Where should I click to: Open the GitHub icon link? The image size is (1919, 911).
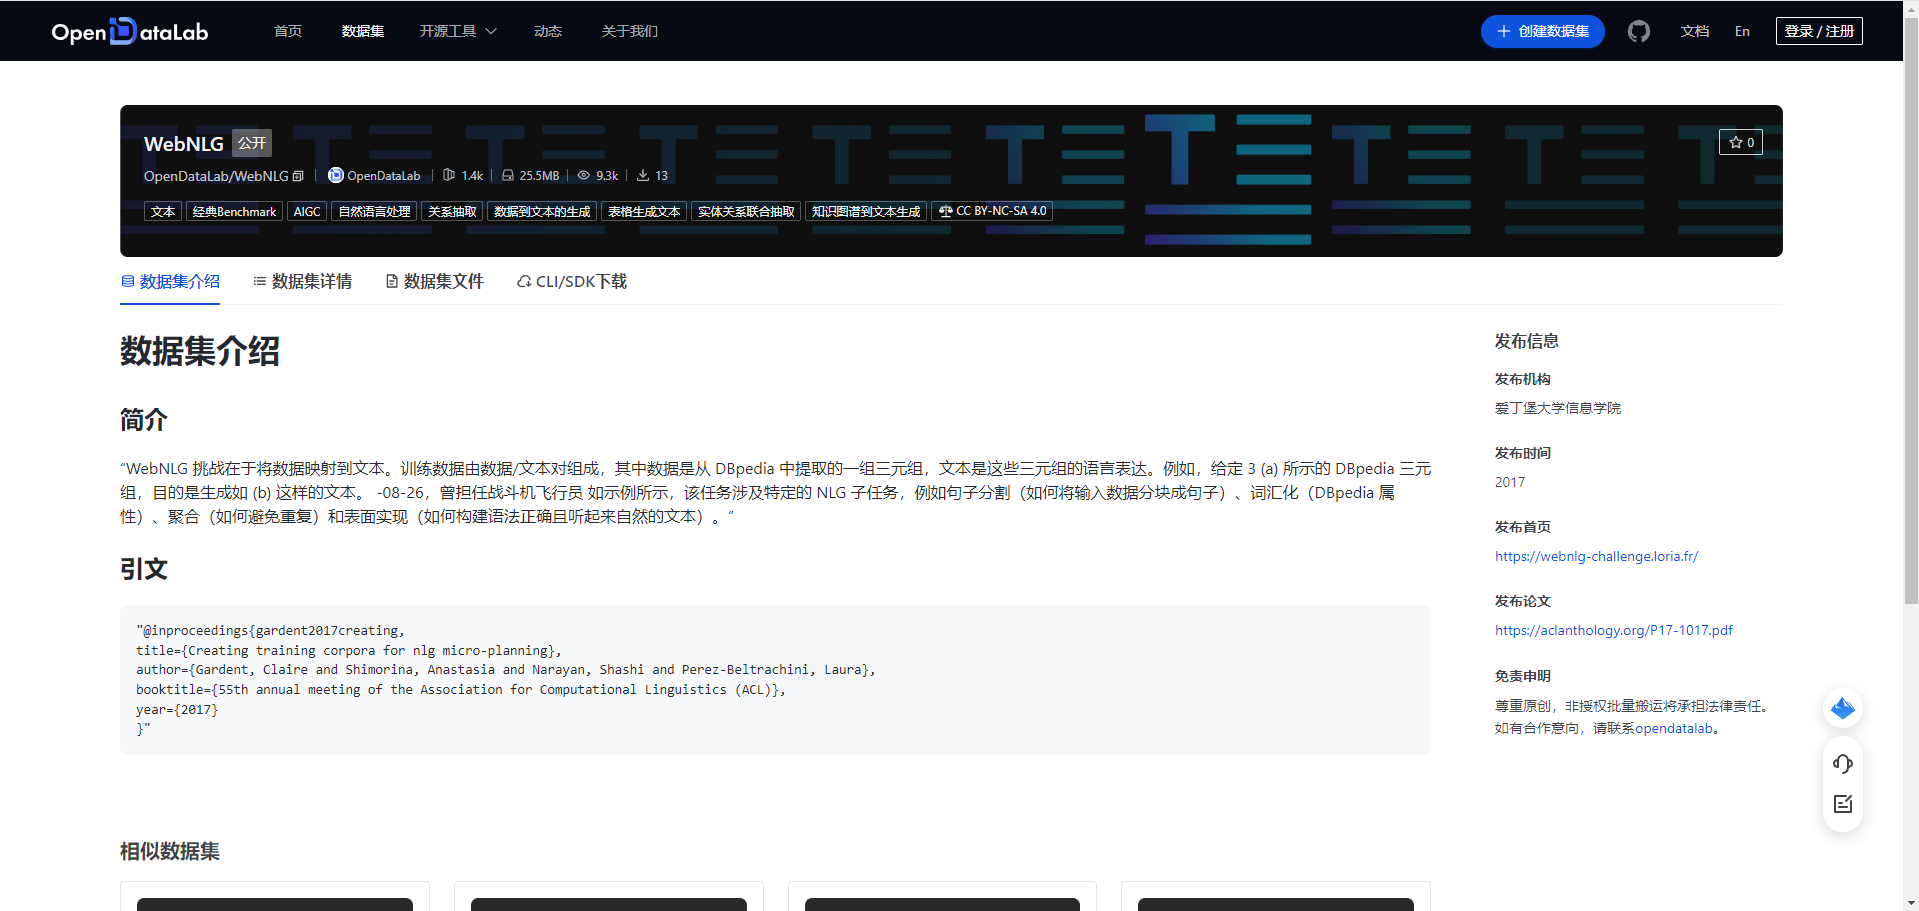tap(1638, 31)
